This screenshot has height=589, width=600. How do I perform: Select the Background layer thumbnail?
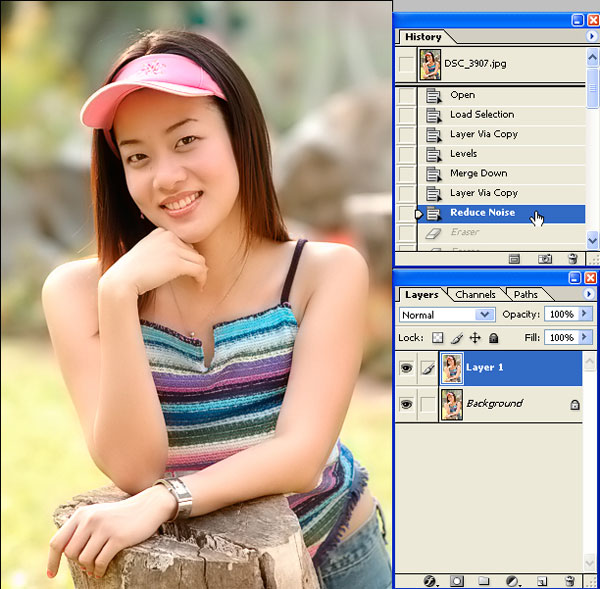coord(452,405)
